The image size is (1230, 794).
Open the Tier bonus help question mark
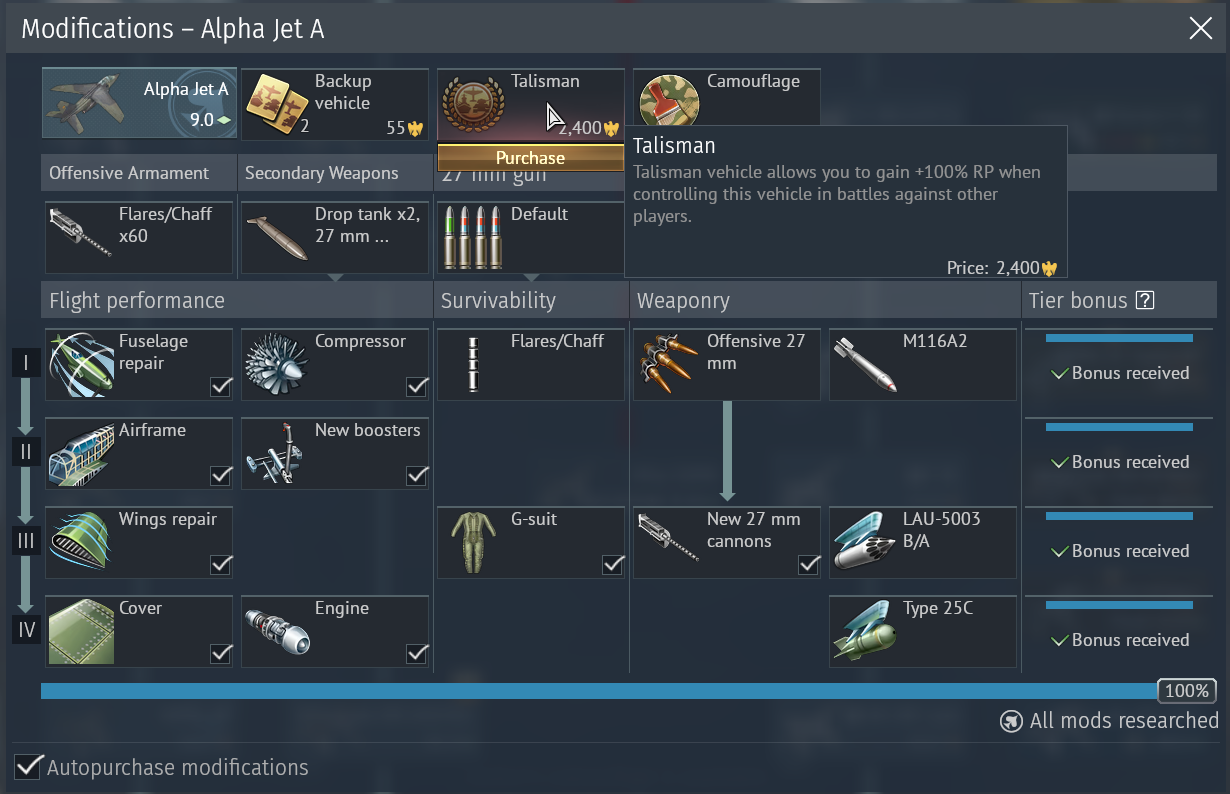pyautogui.click(x=1145, y=300)
